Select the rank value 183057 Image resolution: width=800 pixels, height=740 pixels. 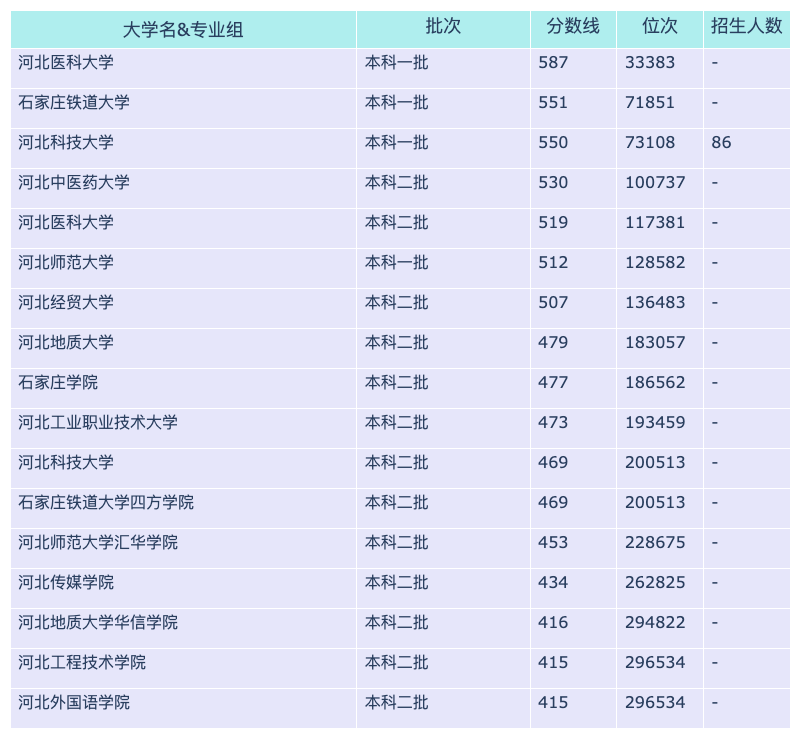(655, 342)
